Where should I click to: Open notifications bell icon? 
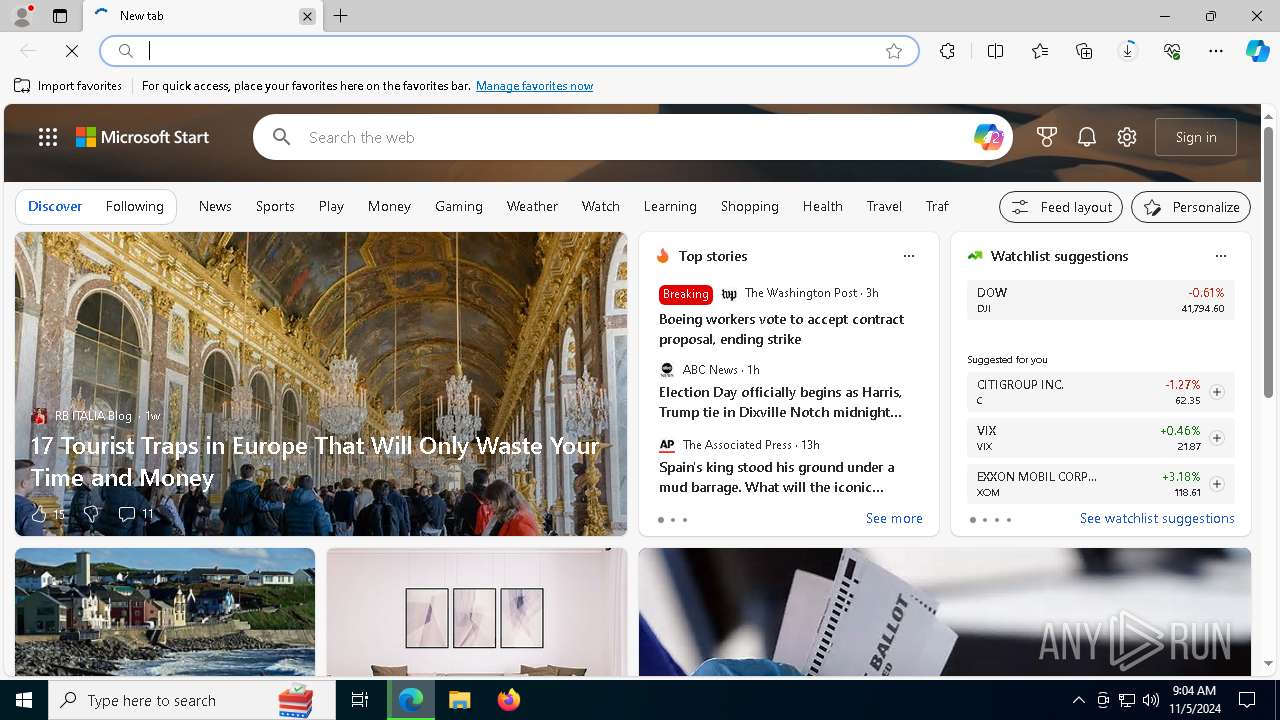(x=1087, y=137)
